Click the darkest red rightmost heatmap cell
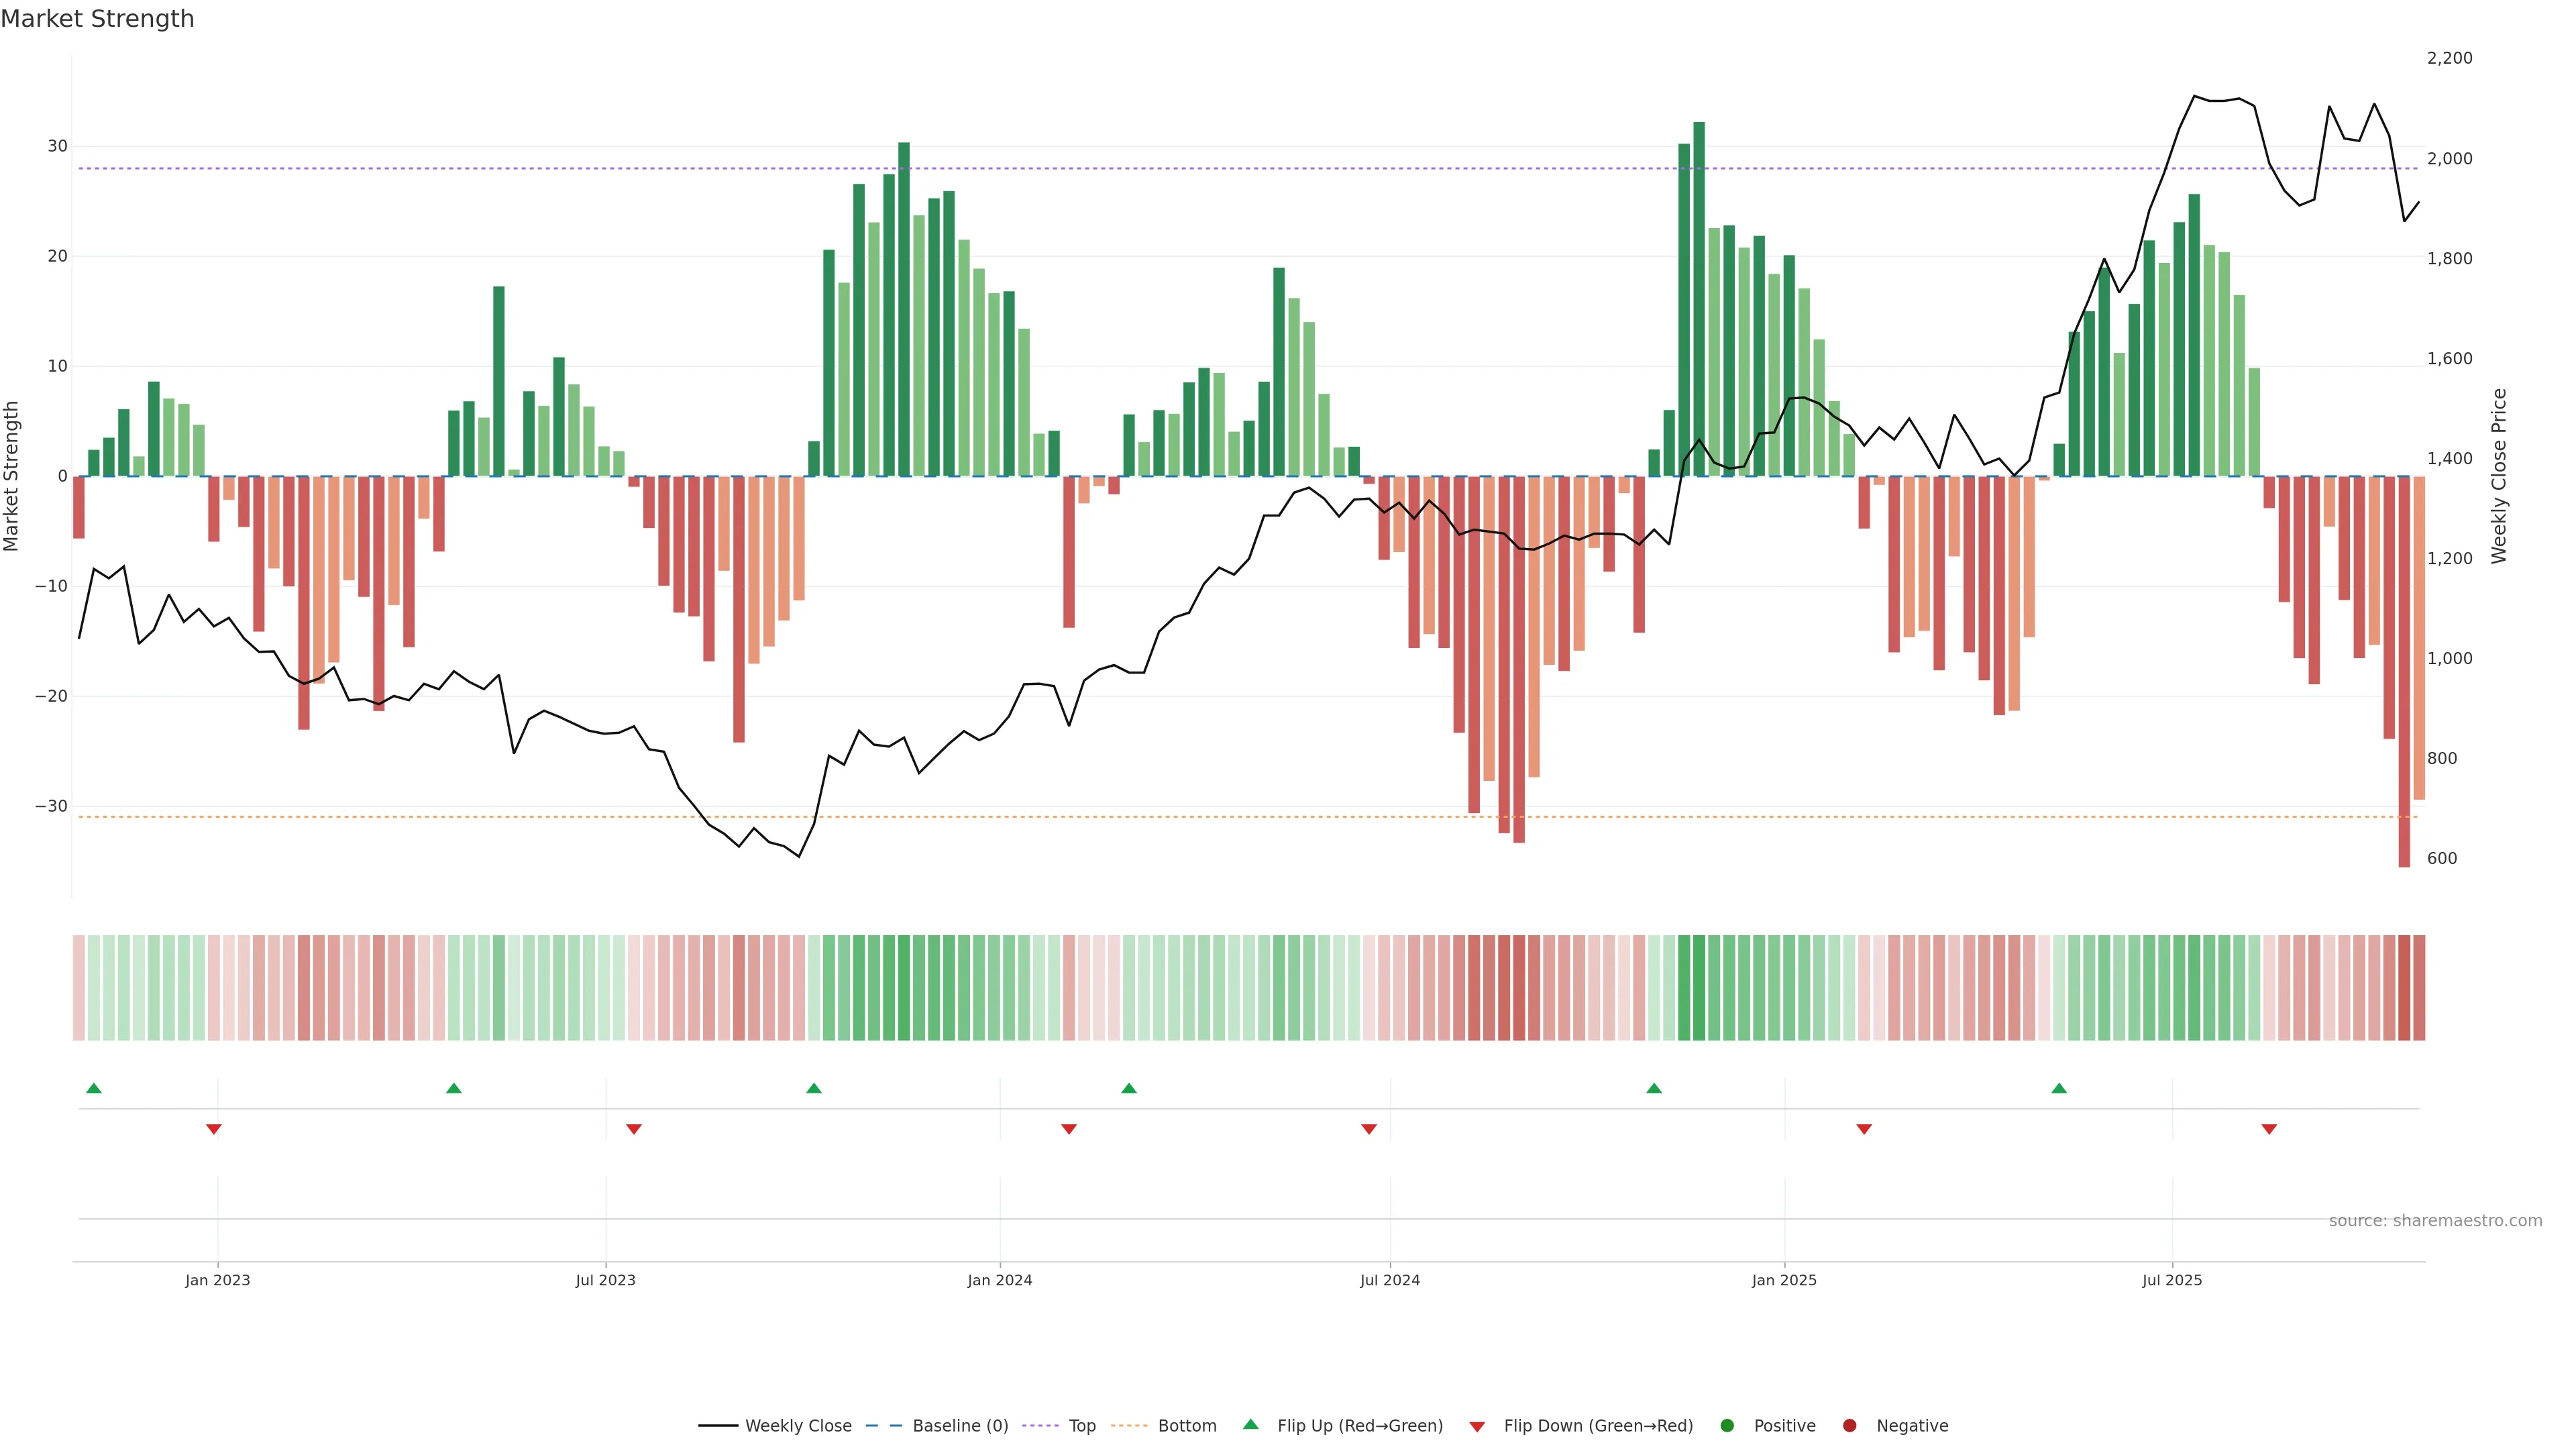The width and height of the screenshot is (2576, 1449). click(x=2404, y=987)
